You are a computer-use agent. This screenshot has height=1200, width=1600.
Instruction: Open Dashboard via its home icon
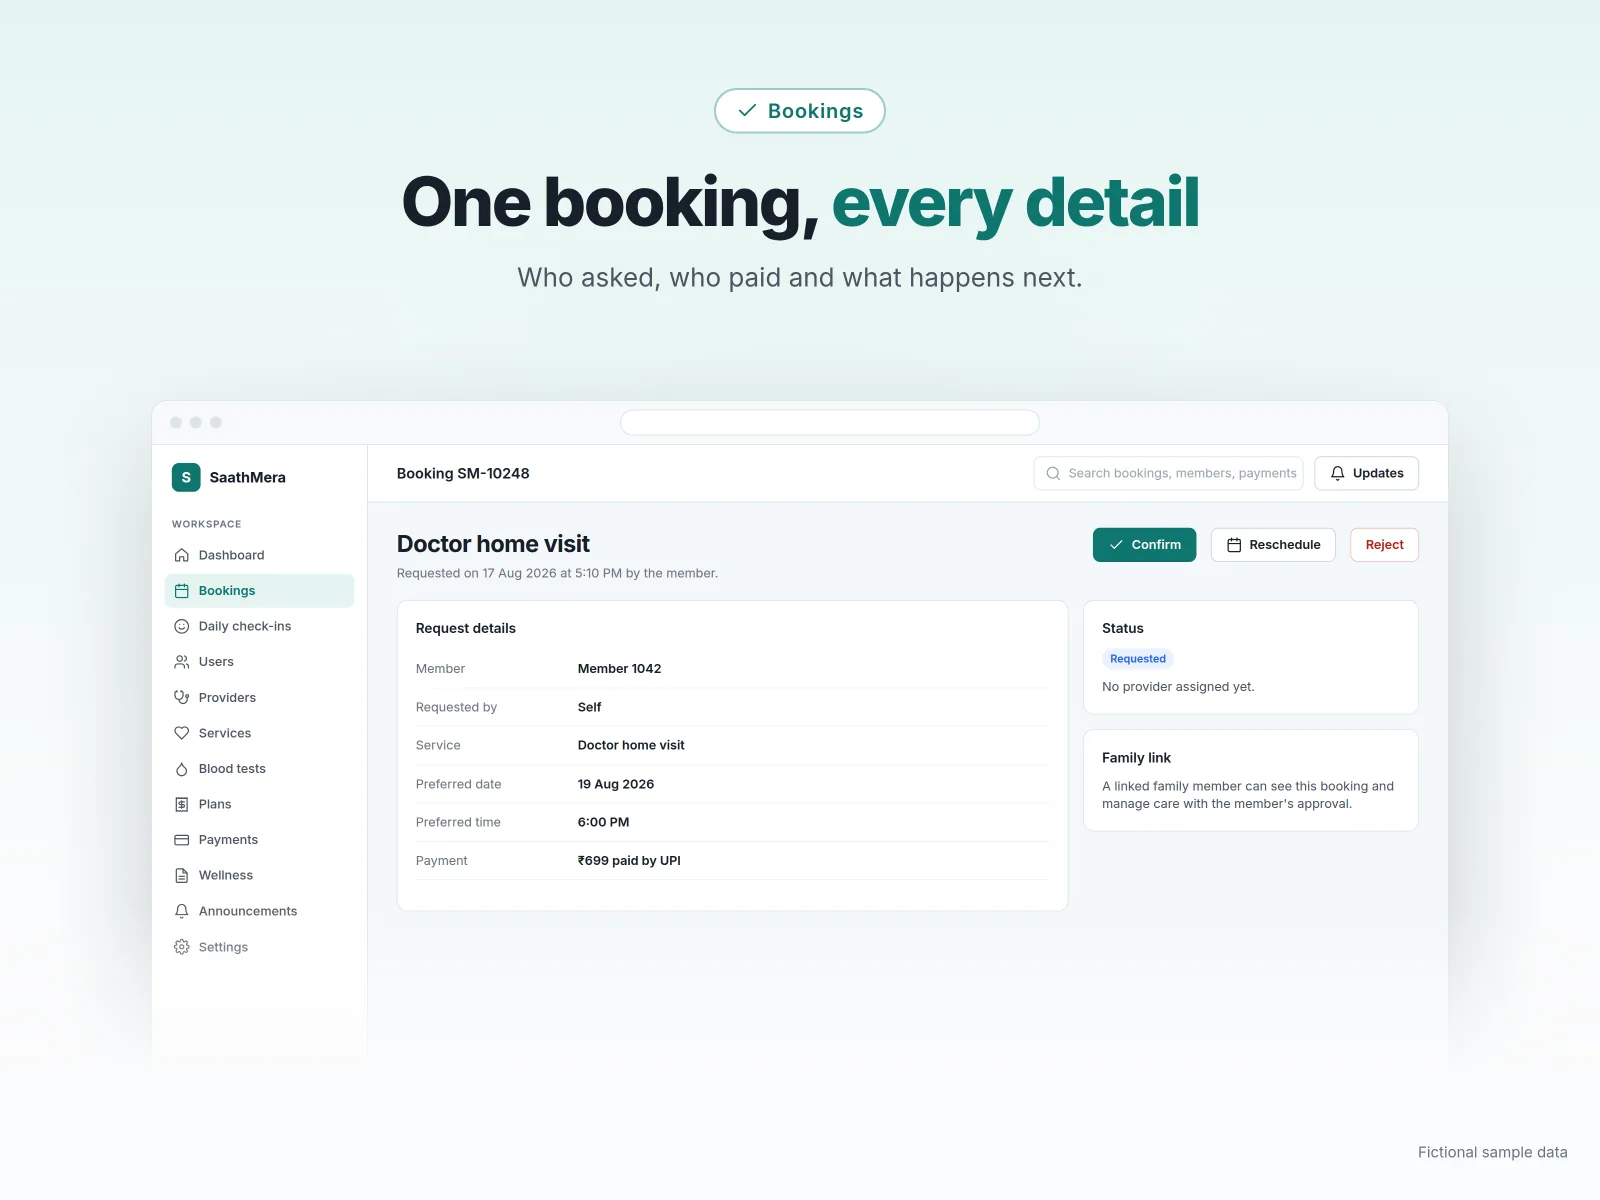coord(182,555)
